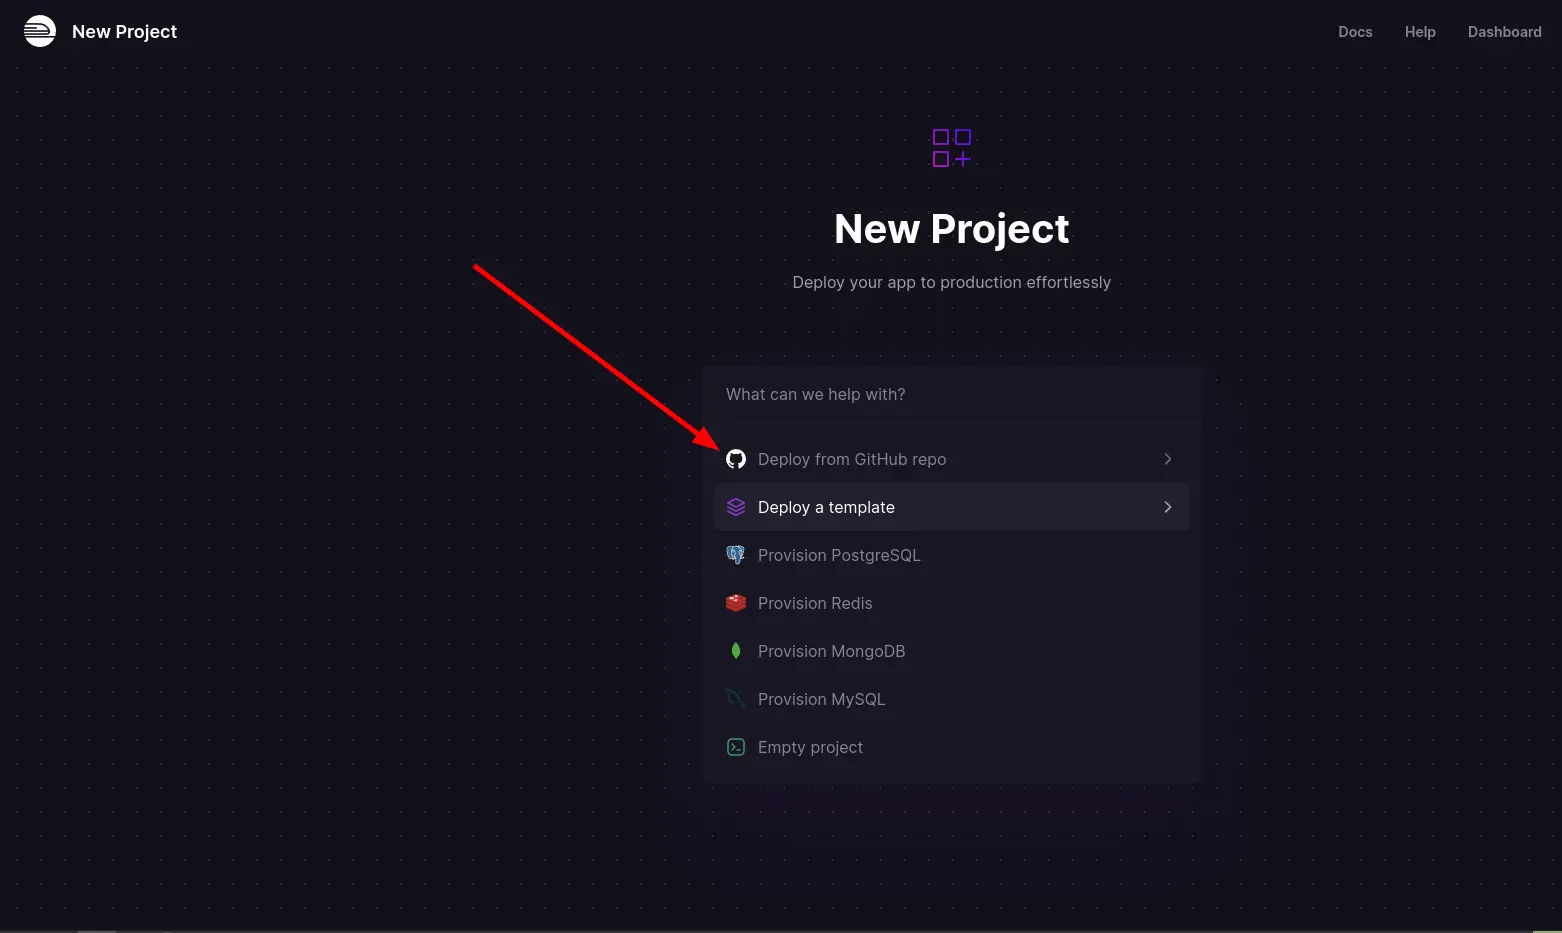Click the PostgreSQL elephant icon
This screenshot has height=933, width=1562.
click(x=736, y=555)
